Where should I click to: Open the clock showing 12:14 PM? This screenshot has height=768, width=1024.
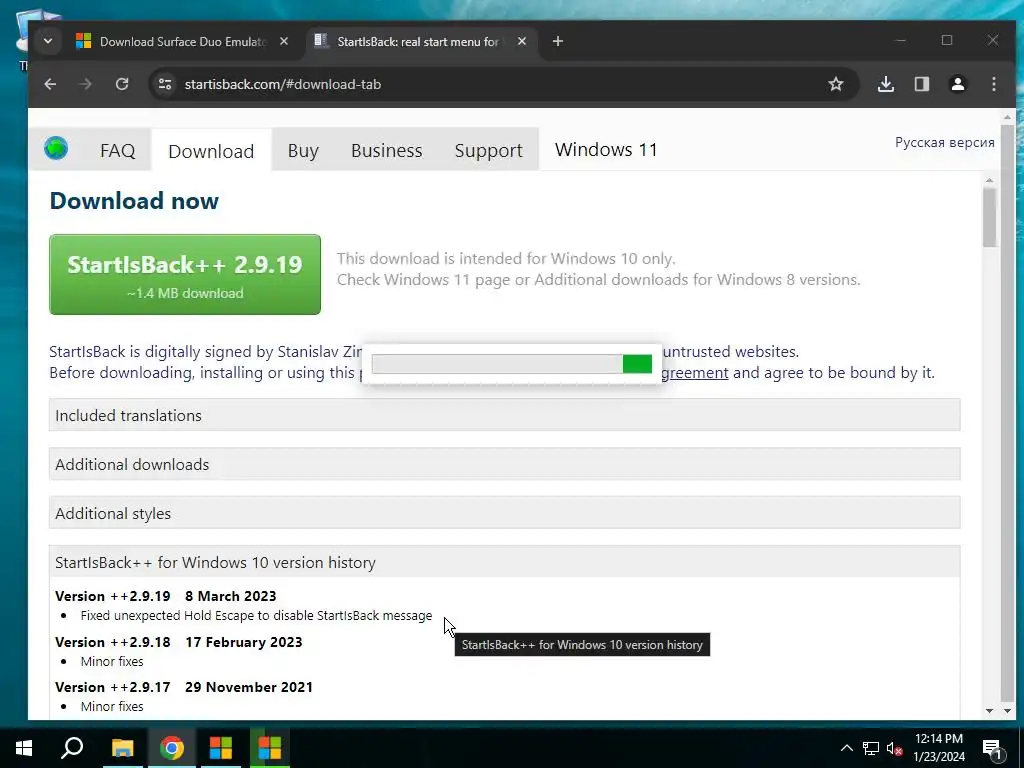pos(938,748)
